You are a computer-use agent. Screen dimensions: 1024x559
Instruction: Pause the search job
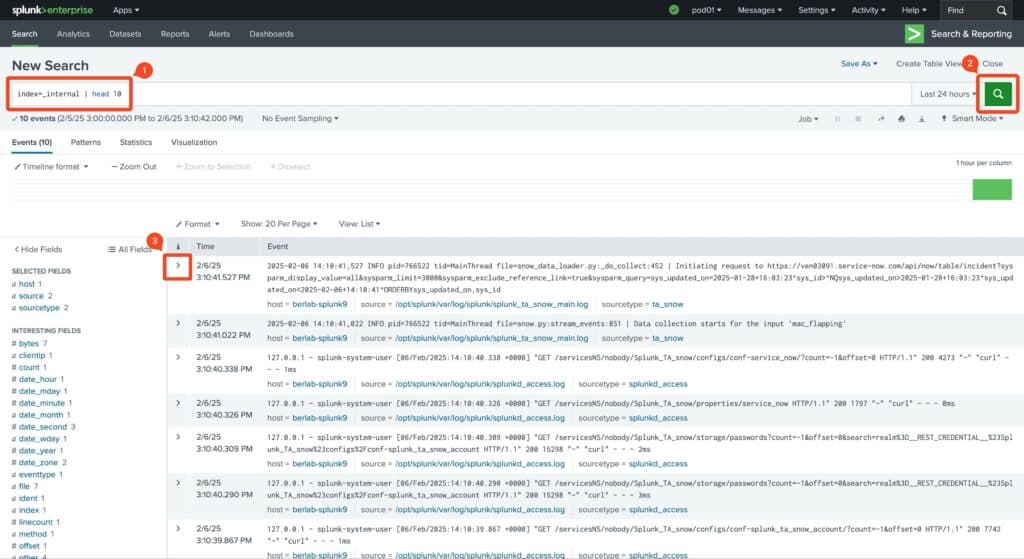click(838, 118)
